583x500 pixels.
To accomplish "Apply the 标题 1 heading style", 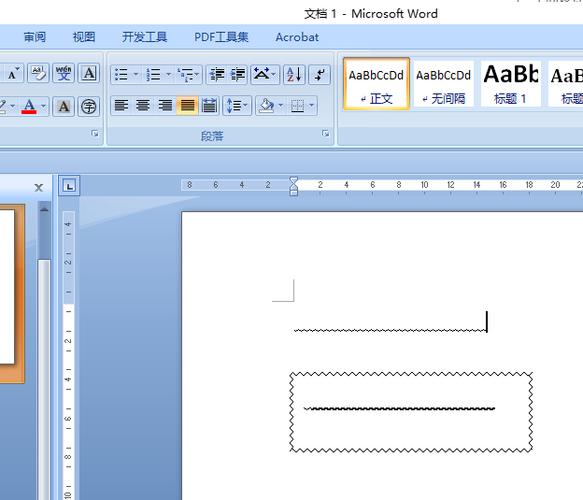I will [x=510, y=84].
